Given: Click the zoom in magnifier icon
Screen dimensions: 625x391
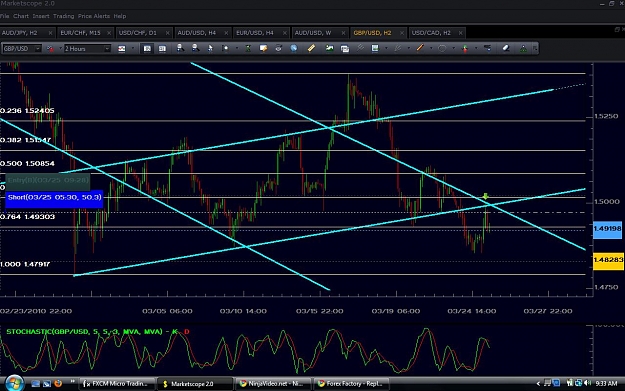Looking at the screenshot, I should (x=180, y=48).
